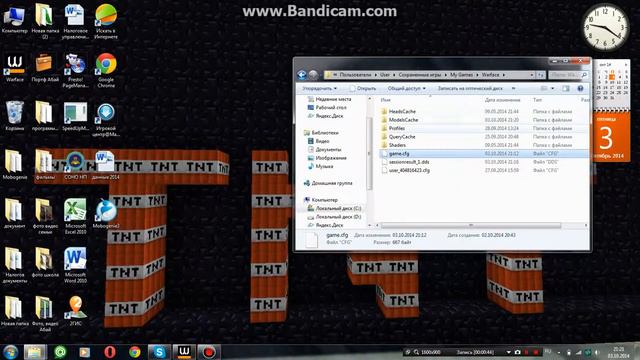Open the данные 2014 Word document
640x360 pixels.
pos(105,165)
